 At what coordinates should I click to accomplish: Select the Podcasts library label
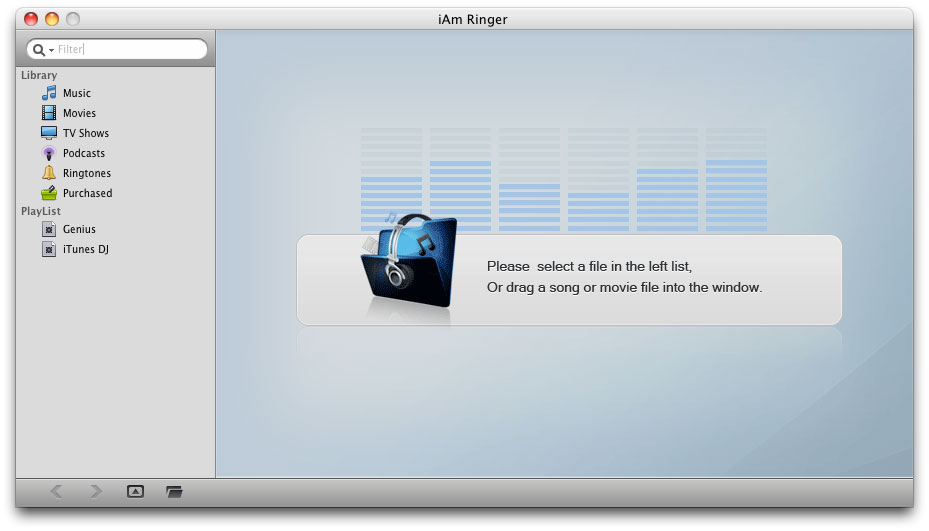pos(84,153)
